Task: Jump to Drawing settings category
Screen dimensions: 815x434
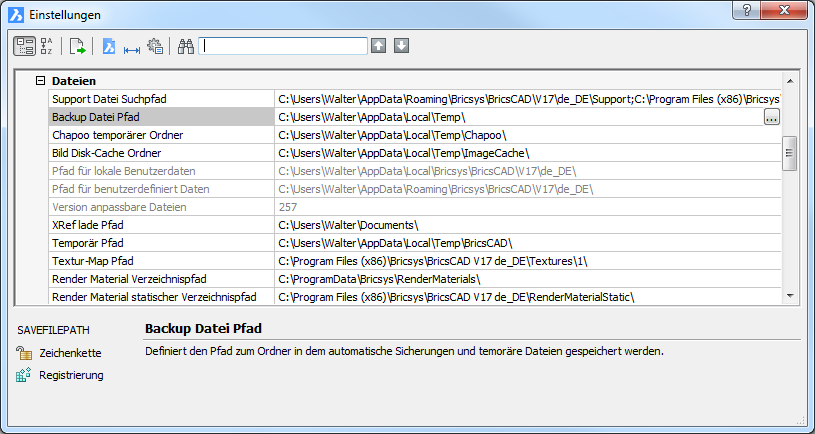Action: (x=109, y=46)
